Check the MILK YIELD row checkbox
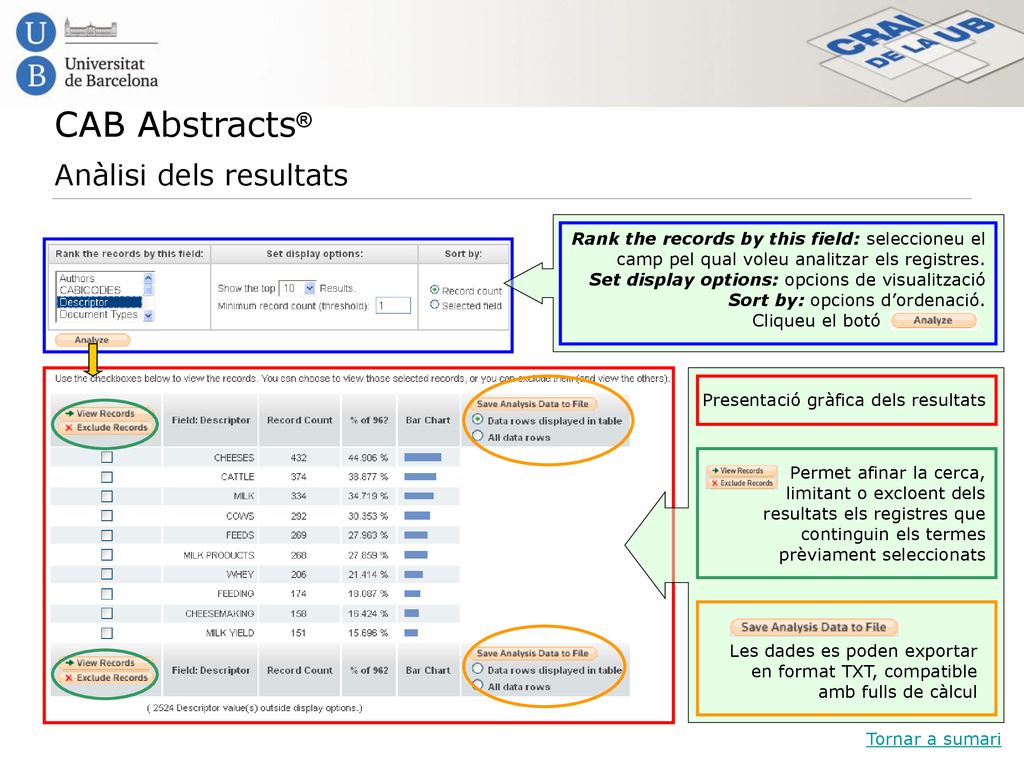Screen dimensions: 1024x768 107,633
